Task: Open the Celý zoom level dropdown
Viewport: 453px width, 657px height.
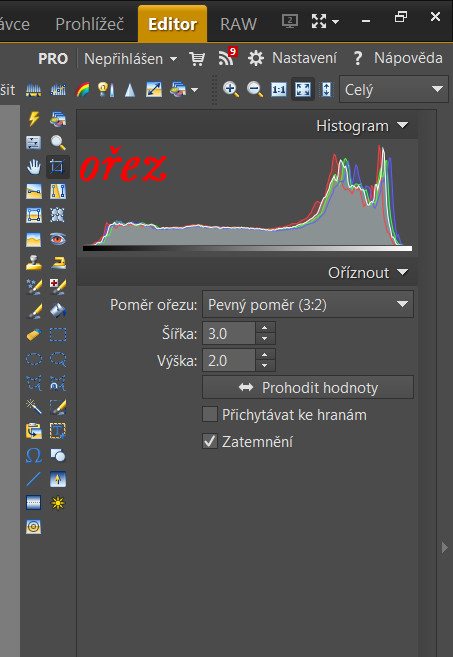Action: coord(393,89)
